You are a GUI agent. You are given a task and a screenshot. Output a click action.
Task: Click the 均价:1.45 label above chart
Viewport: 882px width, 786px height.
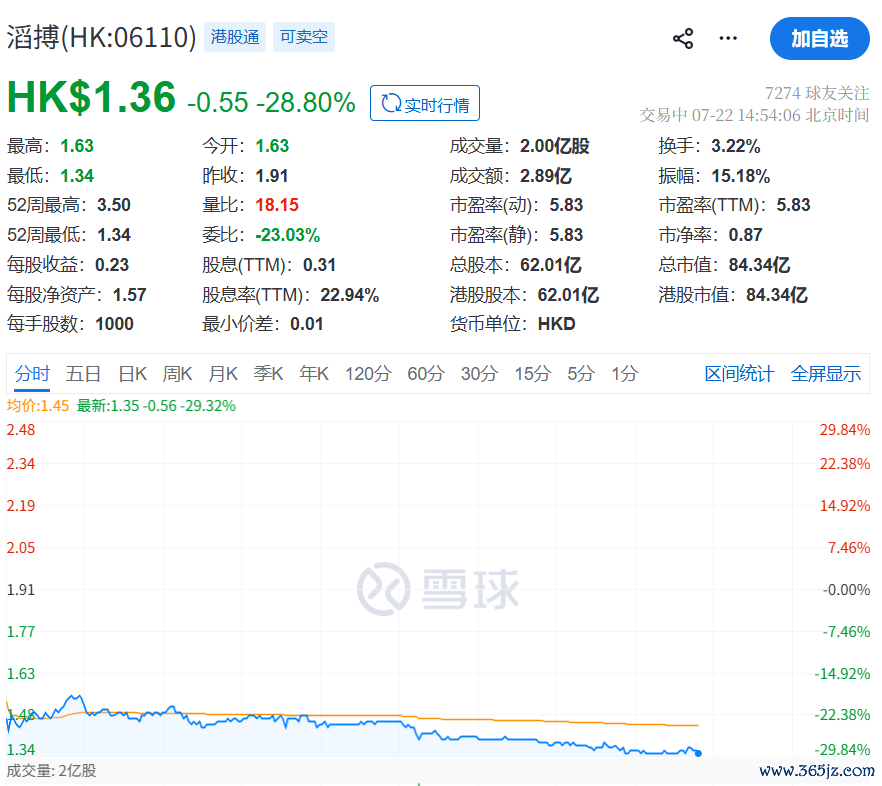click(38, 406)
